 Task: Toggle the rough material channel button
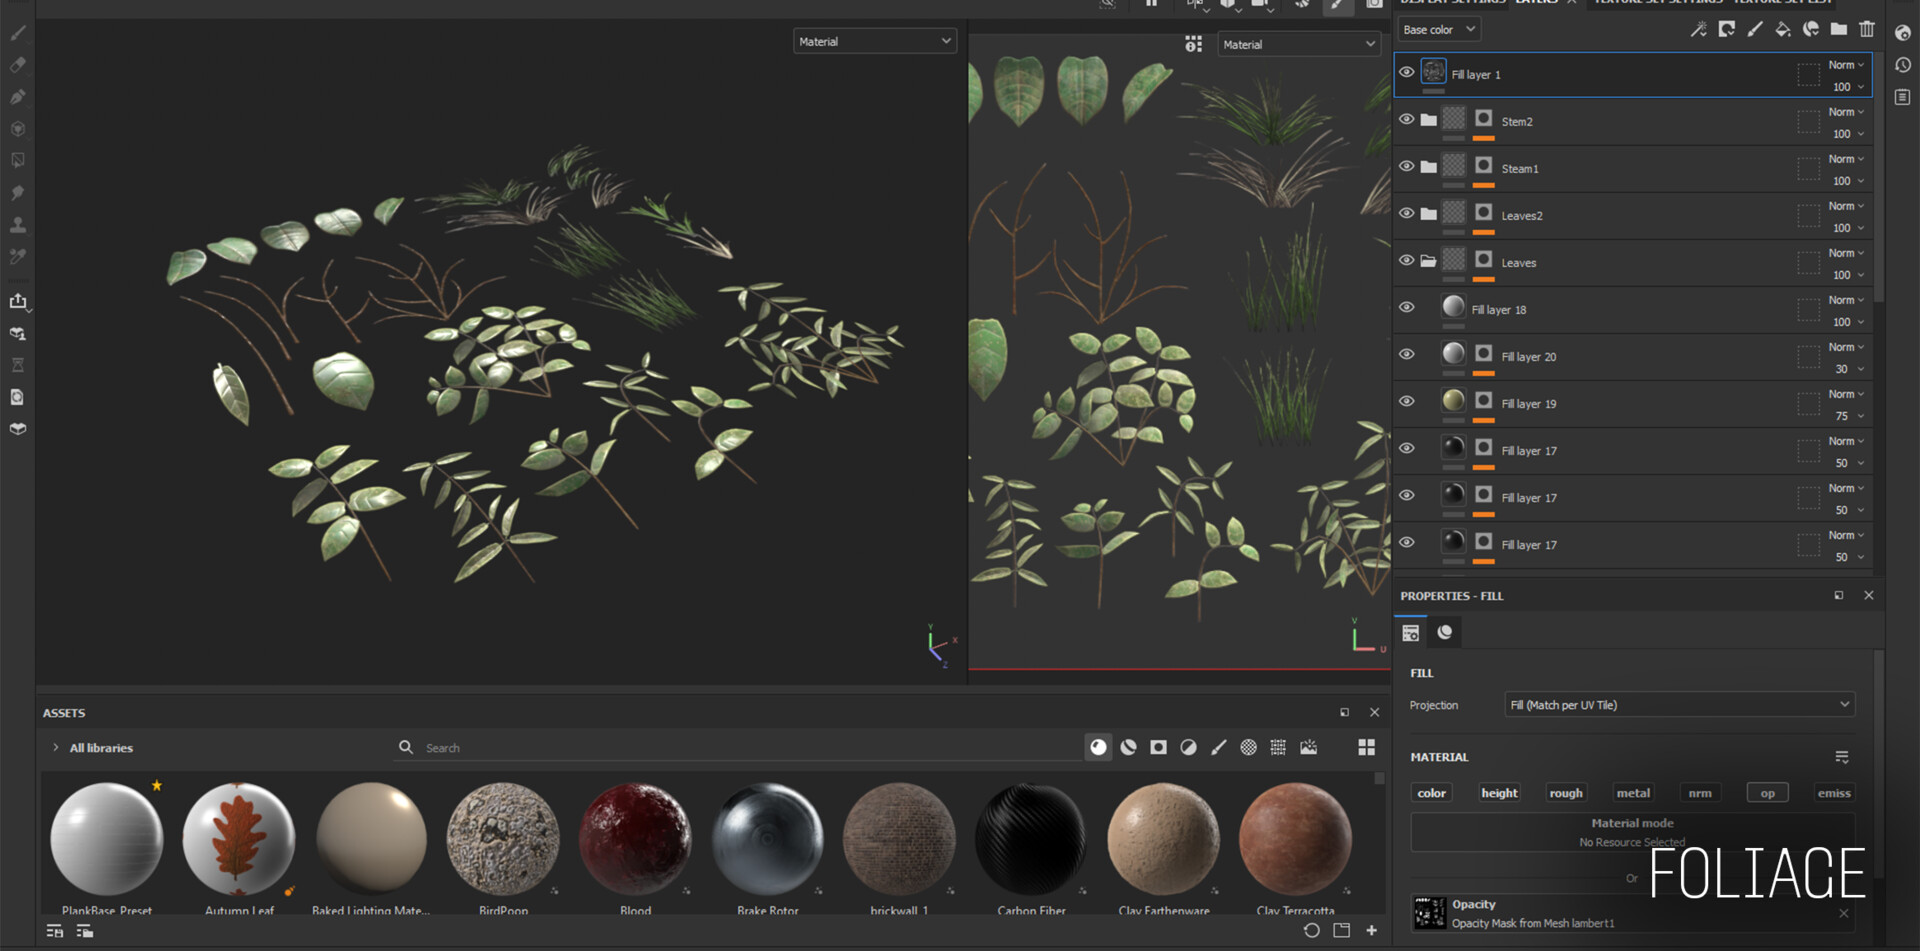pos(1565,793)
